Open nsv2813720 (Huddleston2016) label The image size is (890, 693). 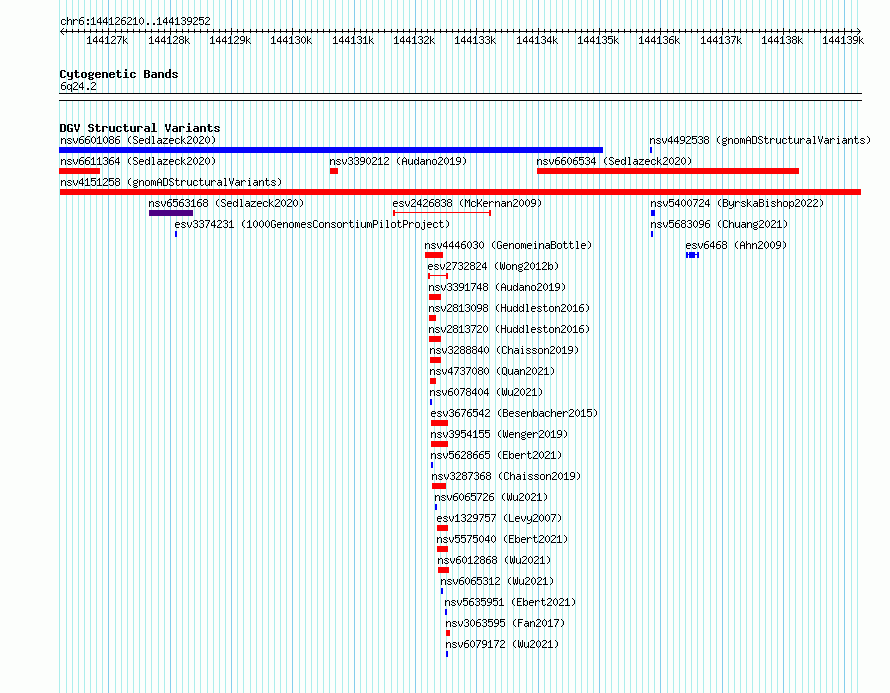(x=509, y=329)
